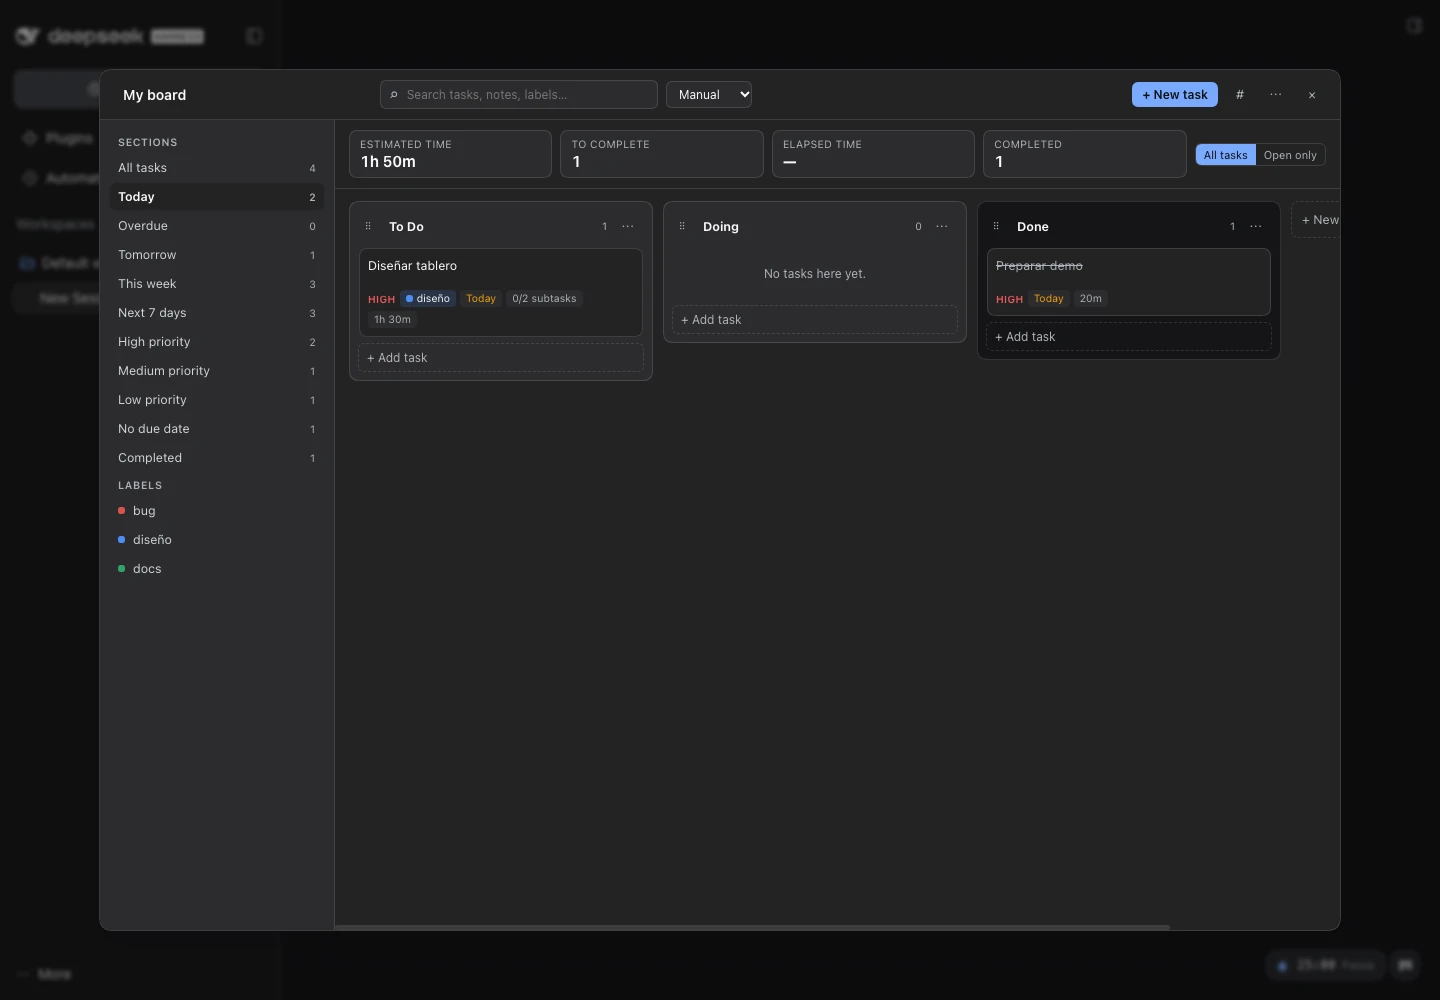Open the Done column options menu
This screenshot has height=1000, width=1440.
click(x=1256, y=226)
